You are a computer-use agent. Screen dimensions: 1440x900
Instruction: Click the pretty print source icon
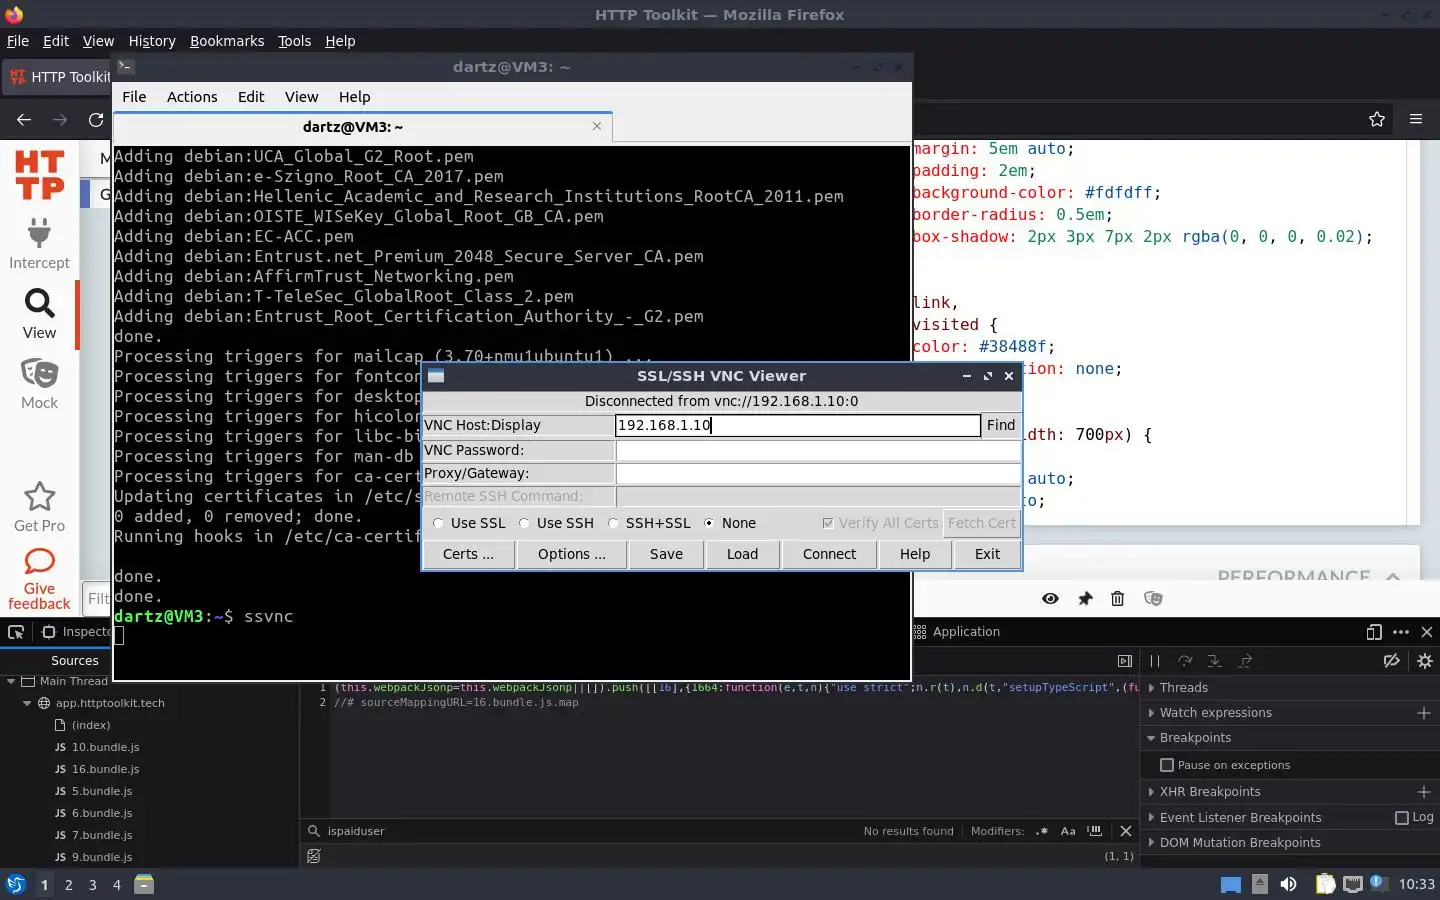pos(314,856)
